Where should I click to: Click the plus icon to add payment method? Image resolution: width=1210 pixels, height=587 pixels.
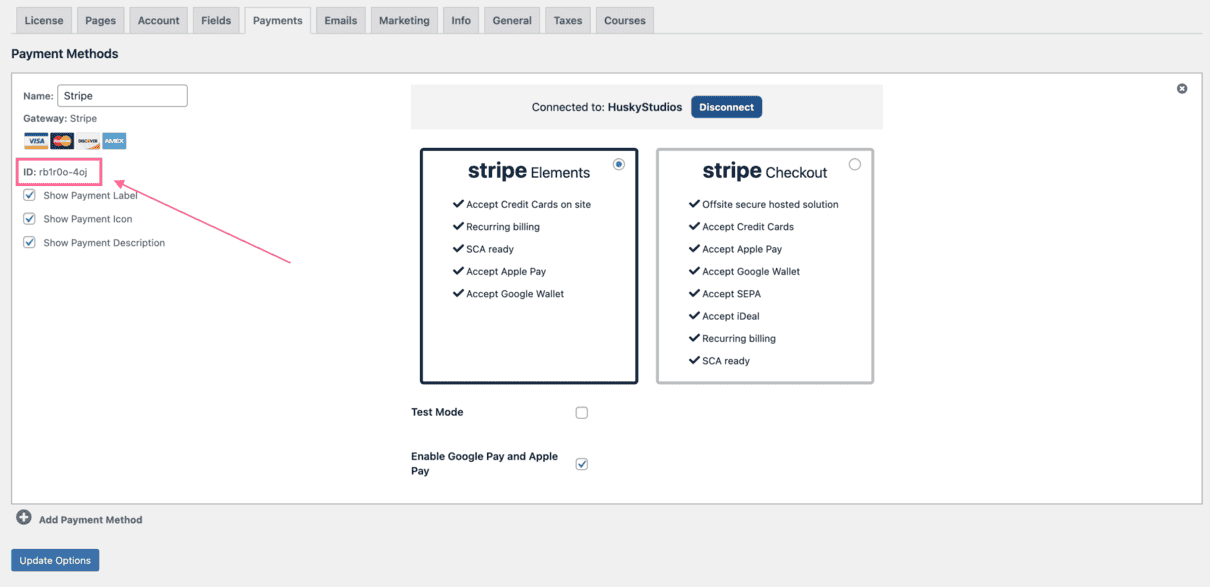click(x=24, y=518)
